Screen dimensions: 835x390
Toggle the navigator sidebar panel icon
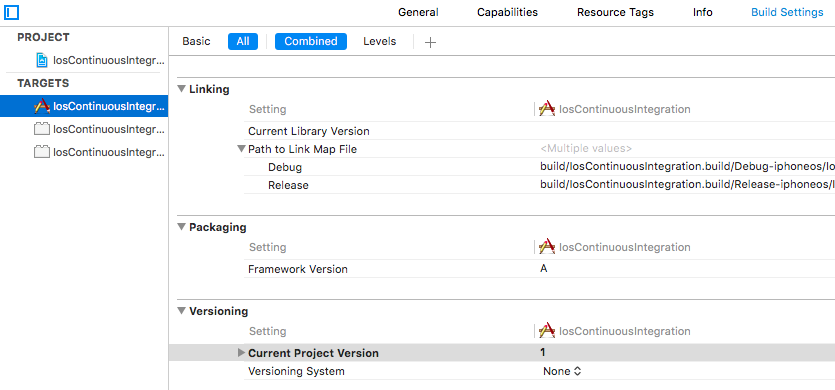tap(11, 12)
